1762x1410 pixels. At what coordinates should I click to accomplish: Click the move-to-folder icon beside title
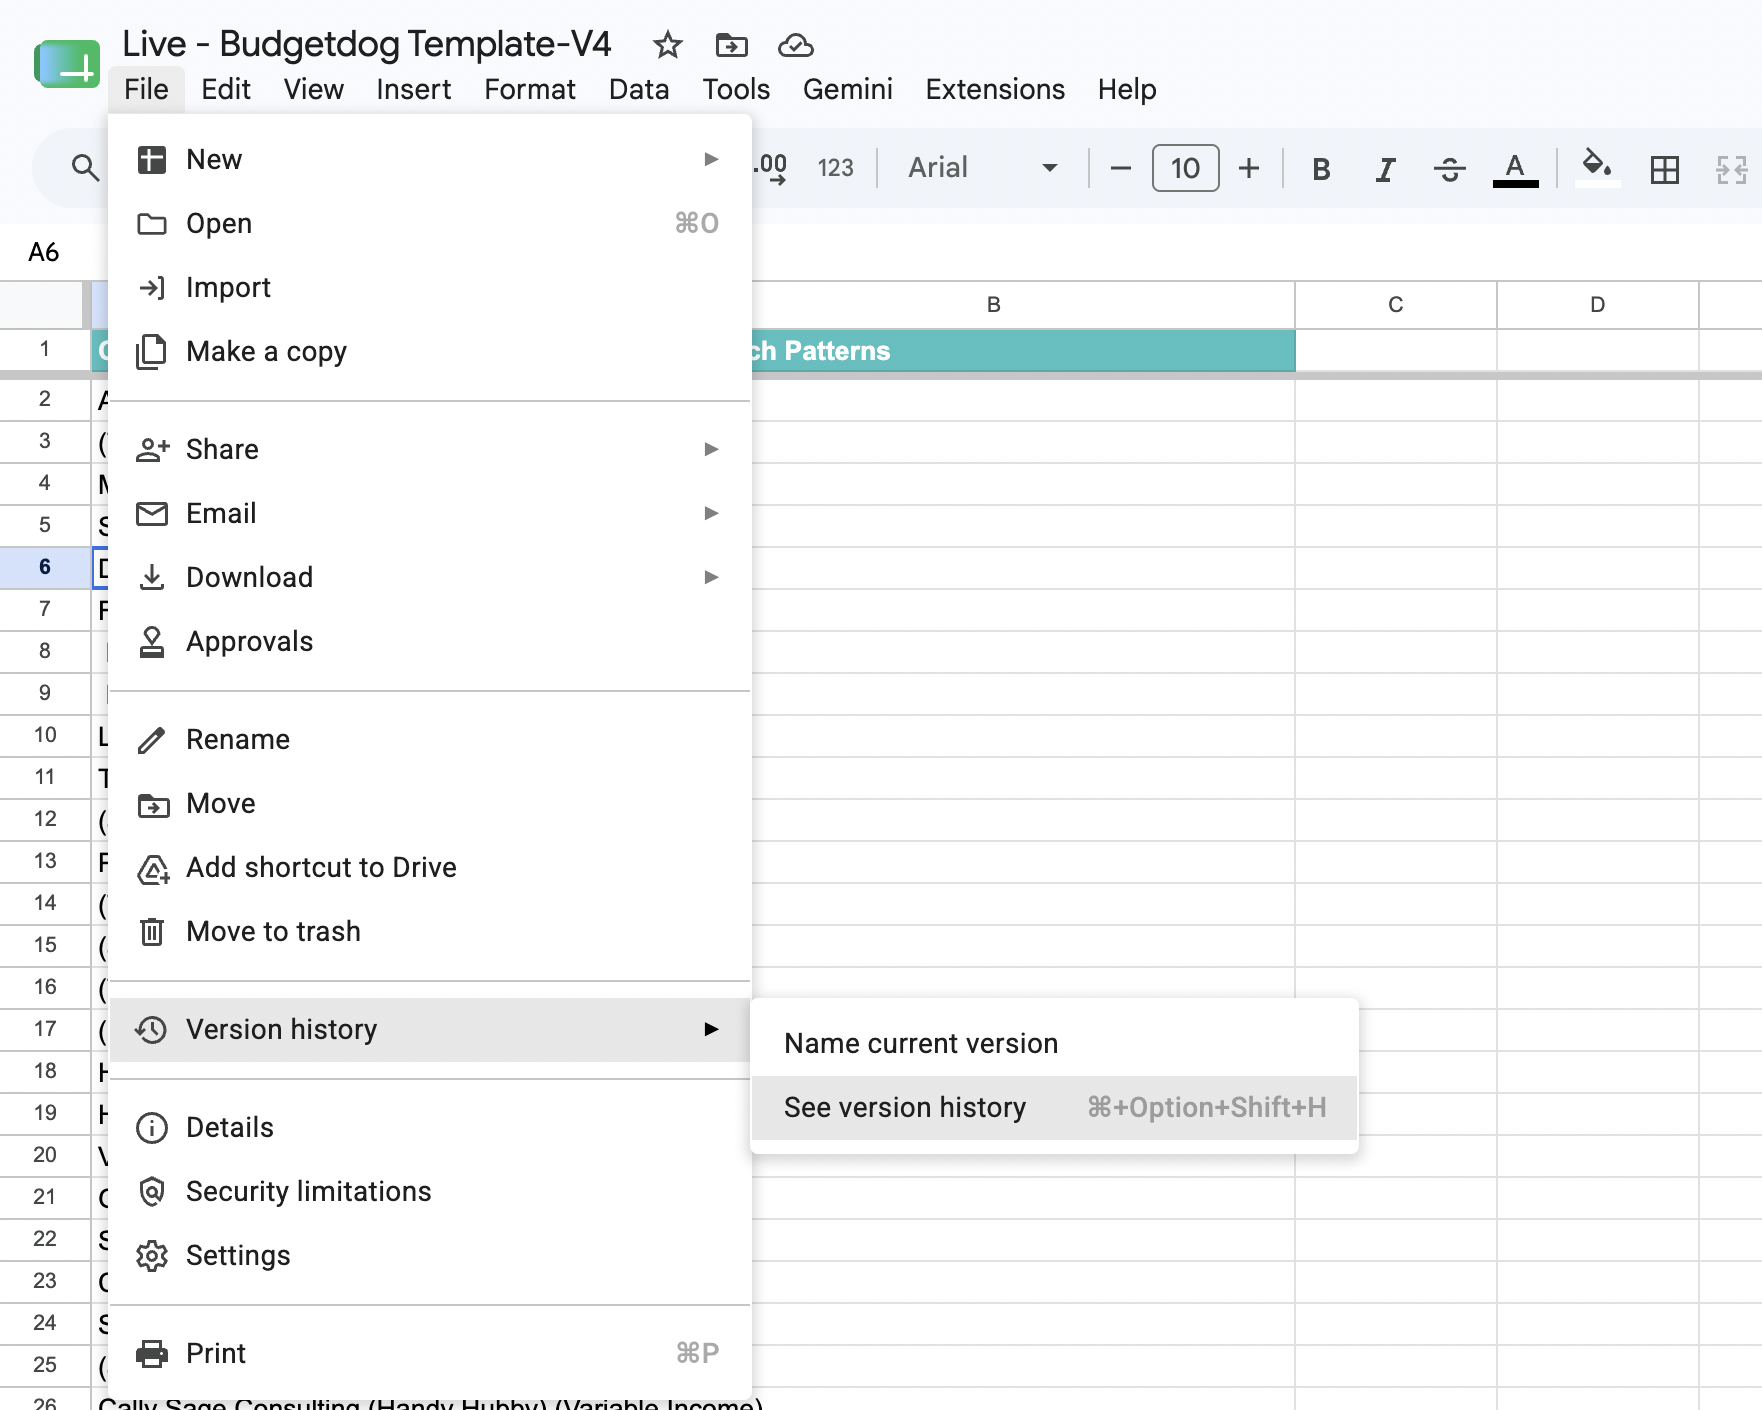tap(731, 45)
